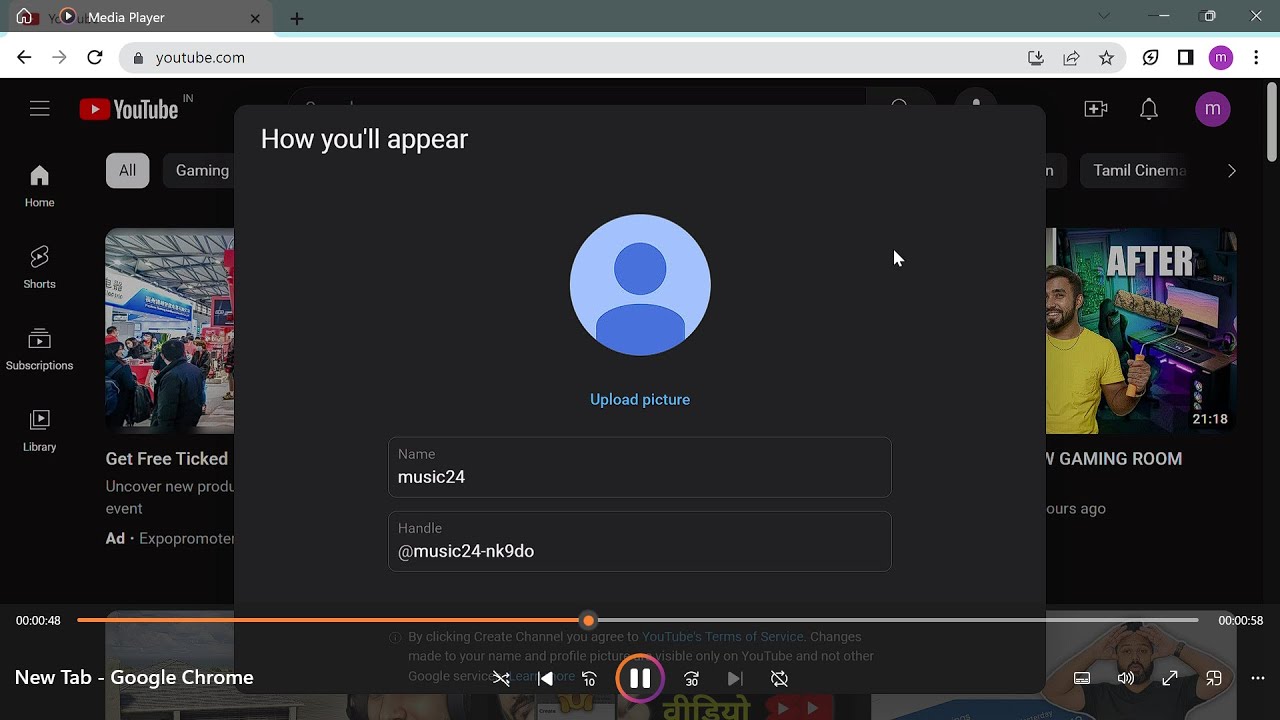Open the Media Player home button
The height and width of the screenshot is (720, 1280).
[24, 16]
